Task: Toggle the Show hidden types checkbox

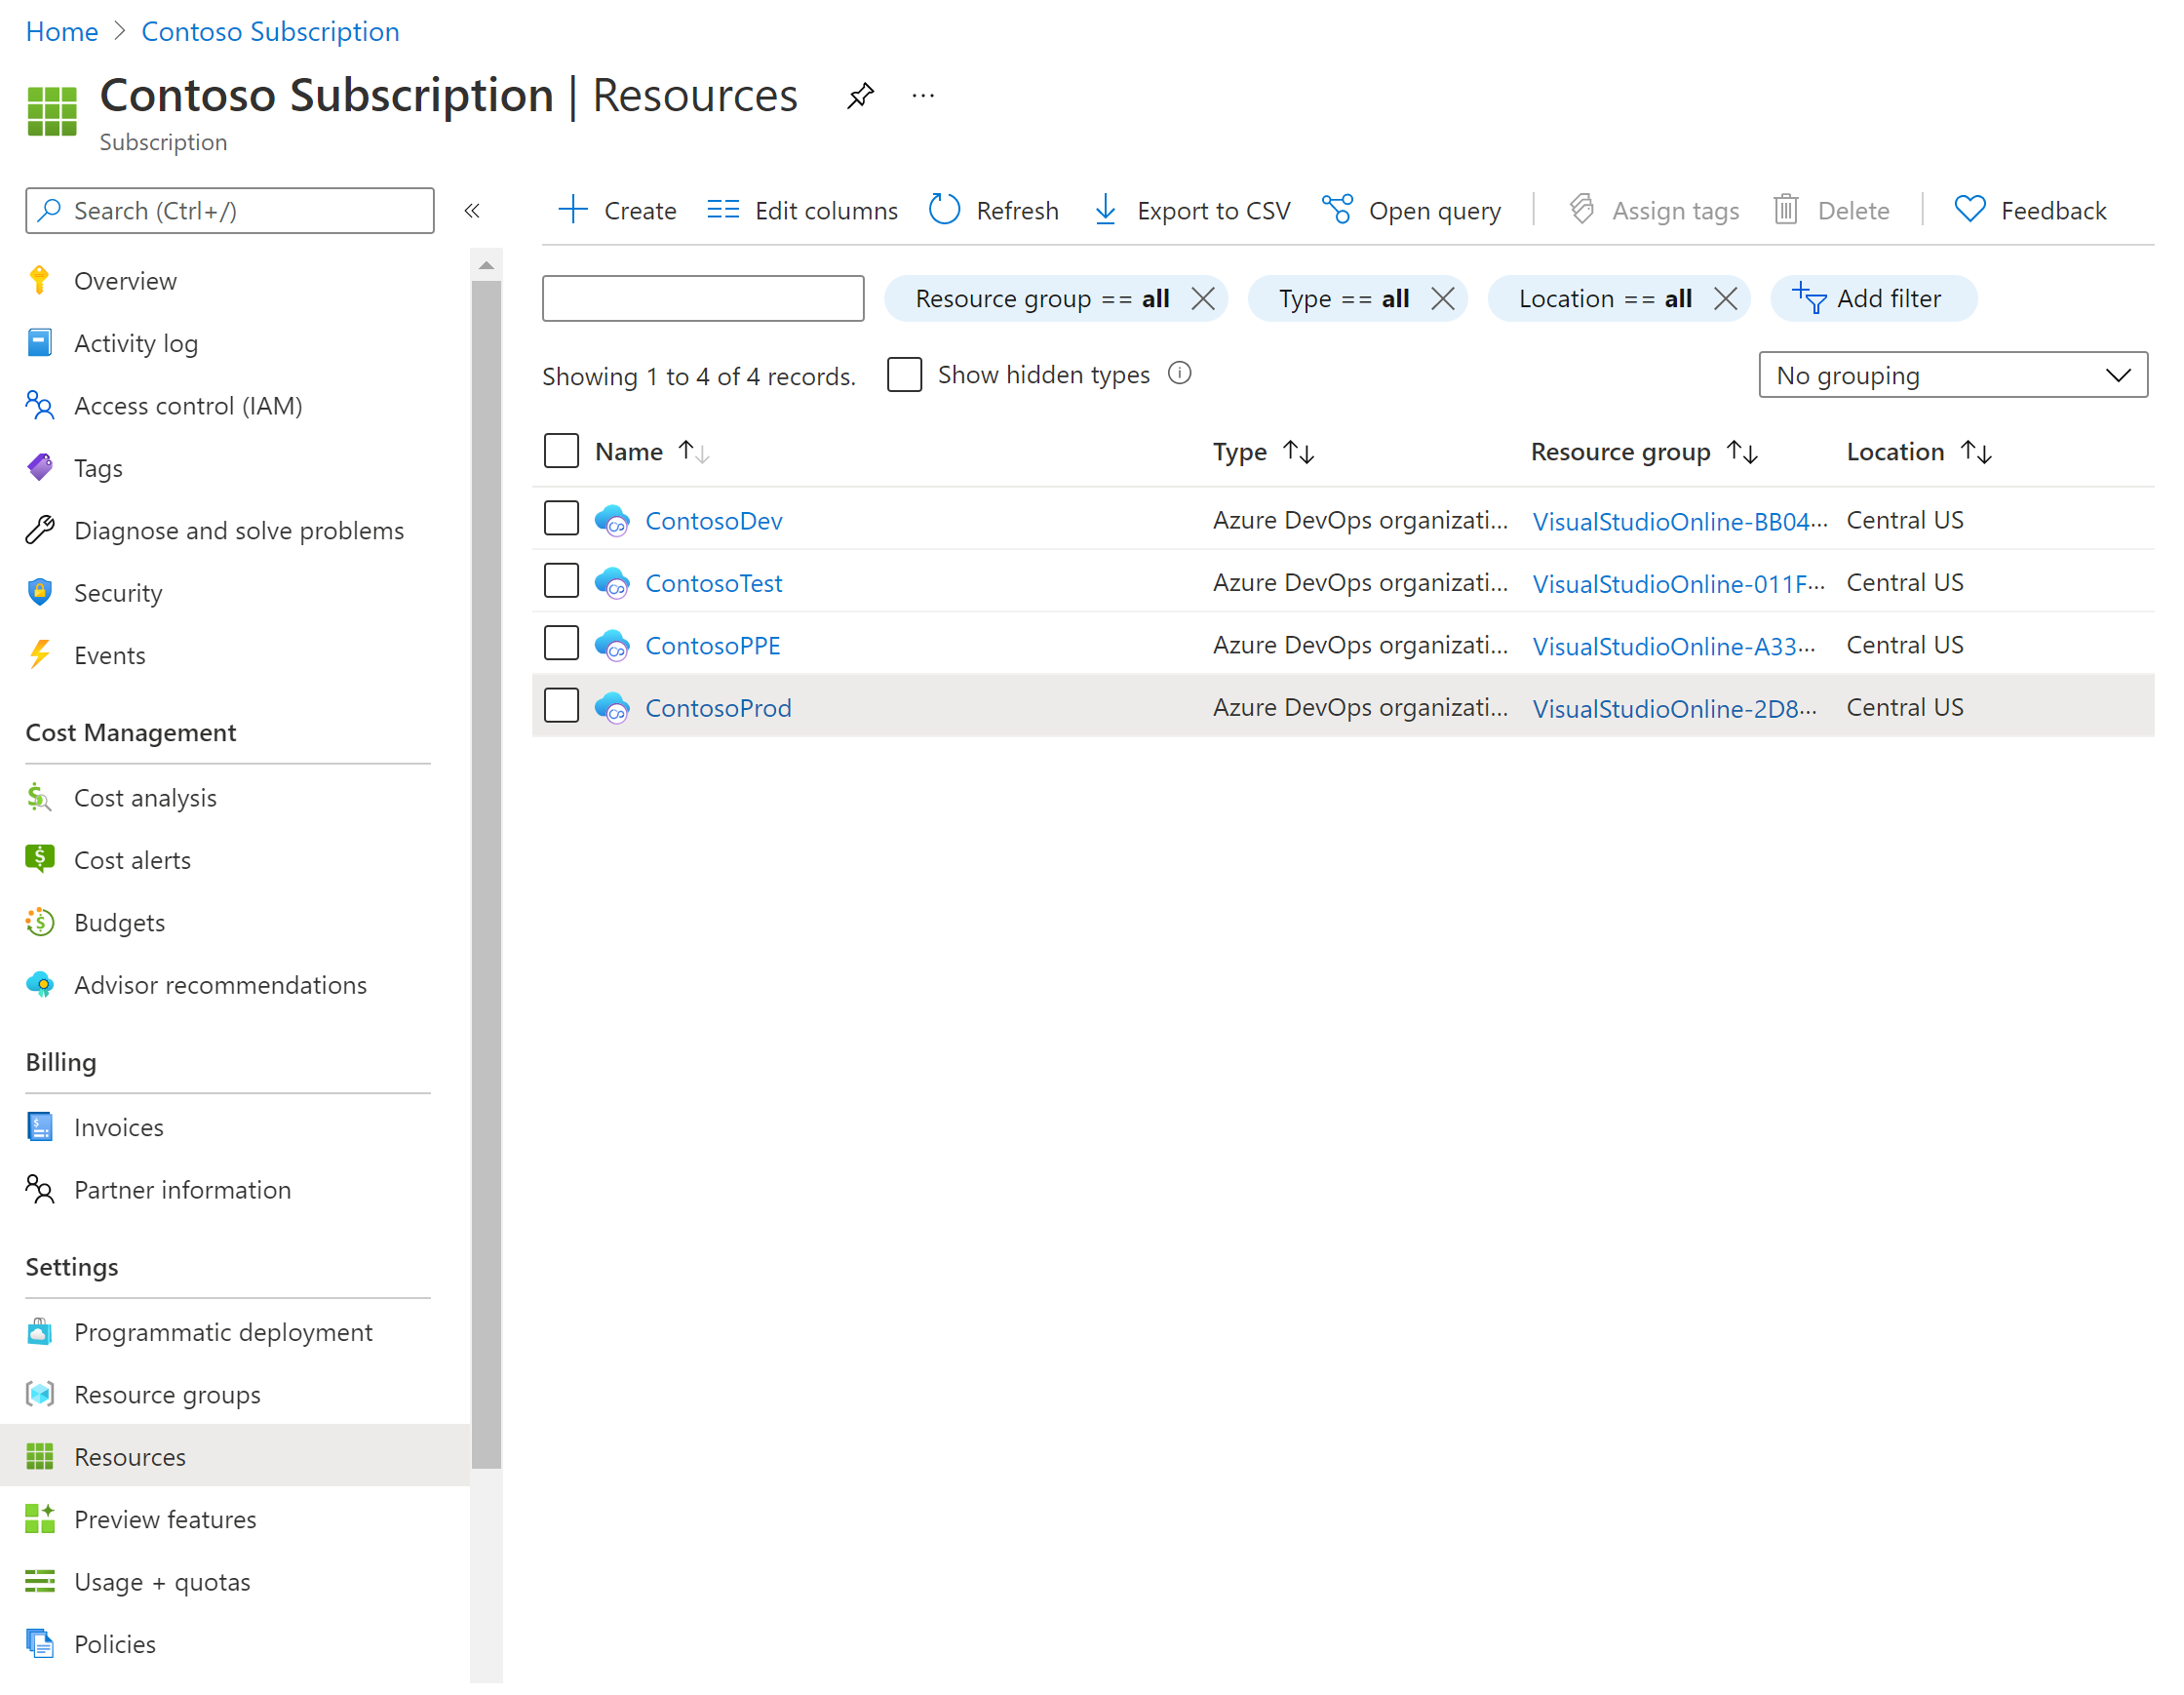Action: (904, 374)
